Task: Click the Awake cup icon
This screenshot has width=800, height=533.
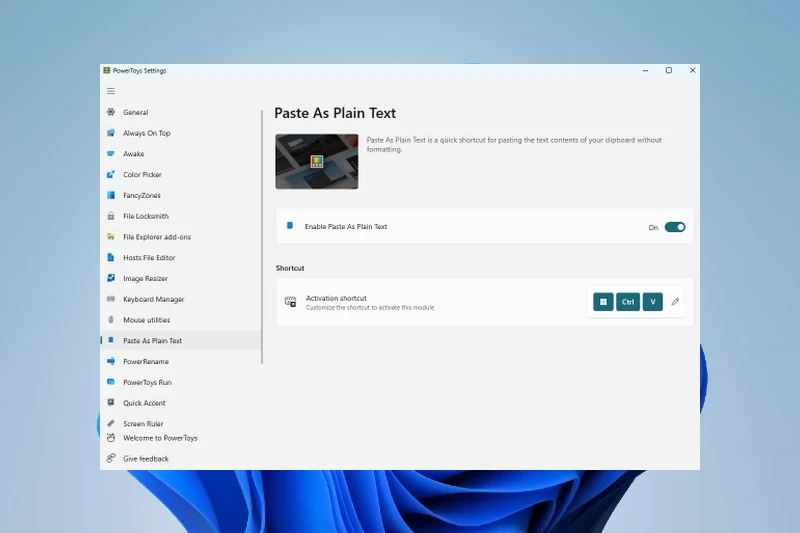Action: 111,154
